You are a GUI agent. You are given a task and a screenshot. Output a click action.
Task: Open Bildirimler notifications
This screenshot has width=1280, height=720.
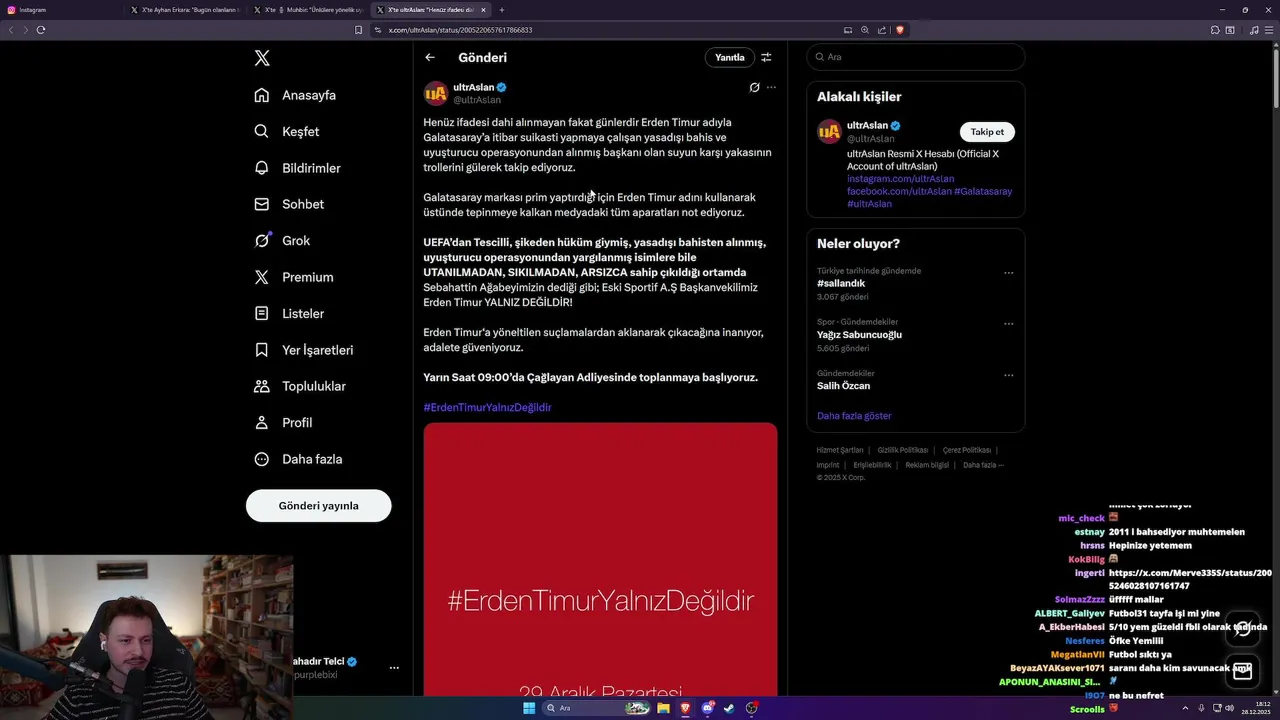point(297,168)
